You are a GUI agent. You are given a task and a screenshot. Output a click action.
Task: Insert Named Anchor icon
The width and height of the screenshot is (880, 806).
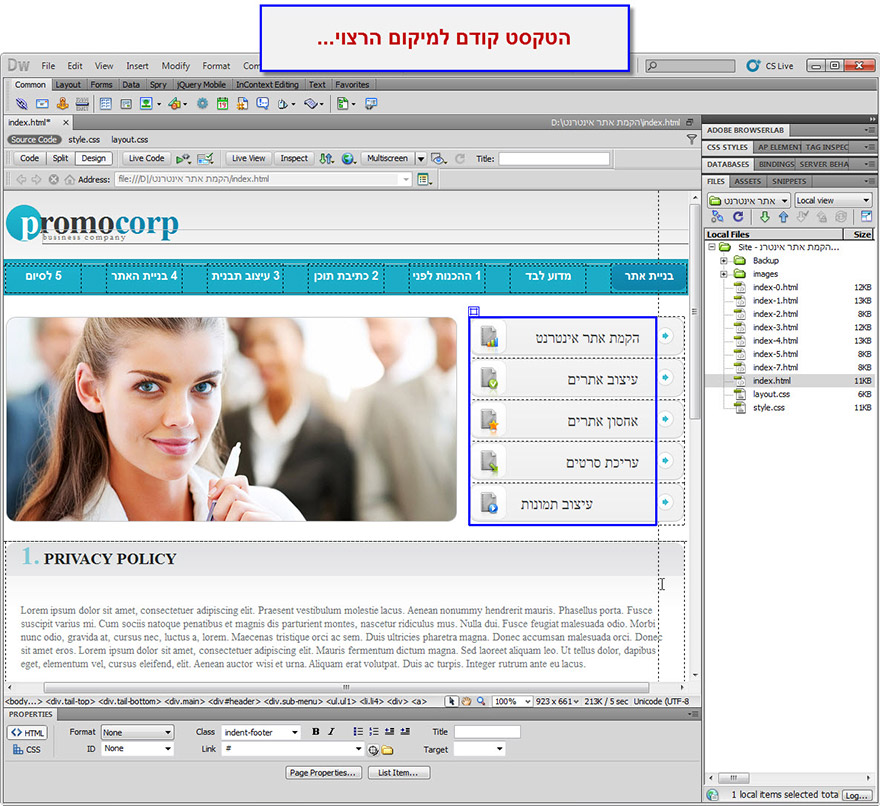coord(62,103)
